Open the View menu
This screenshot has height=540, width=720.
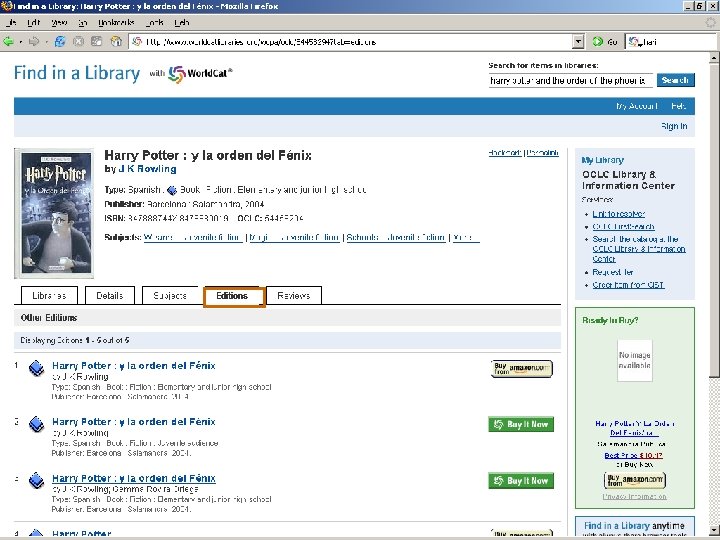(59, 22)
